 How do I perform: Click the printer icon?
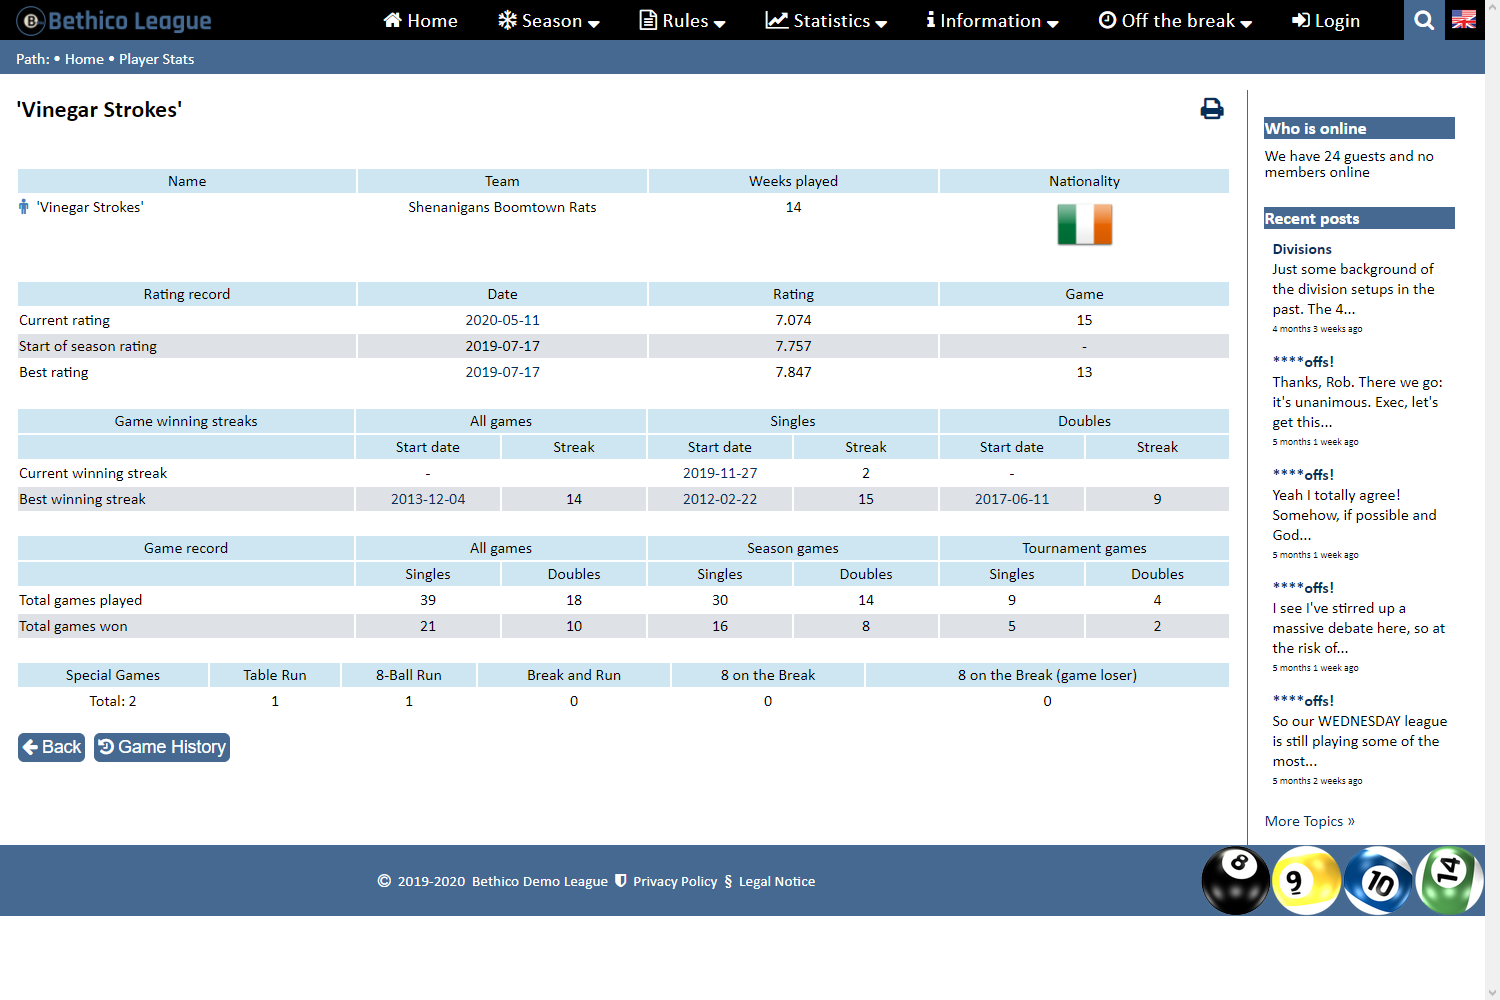click(x=1211, y=109)
